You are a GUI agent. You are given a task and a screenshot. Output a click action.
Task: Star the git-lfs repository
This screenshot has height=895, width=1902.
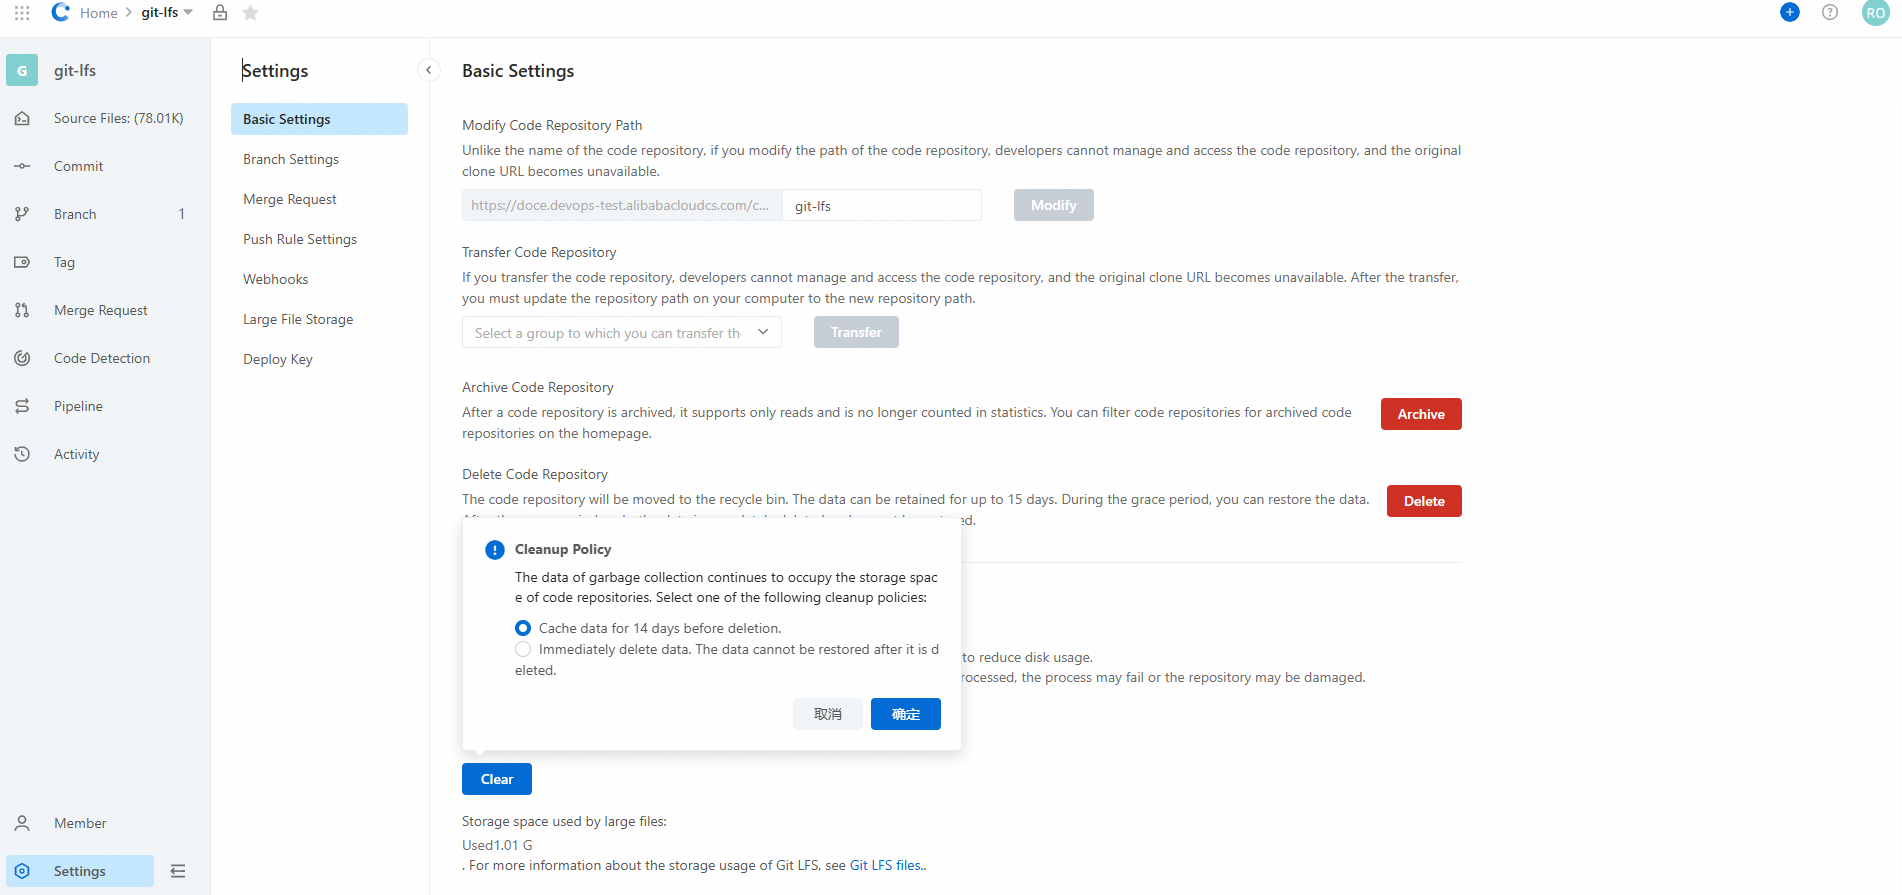point(251,13)
